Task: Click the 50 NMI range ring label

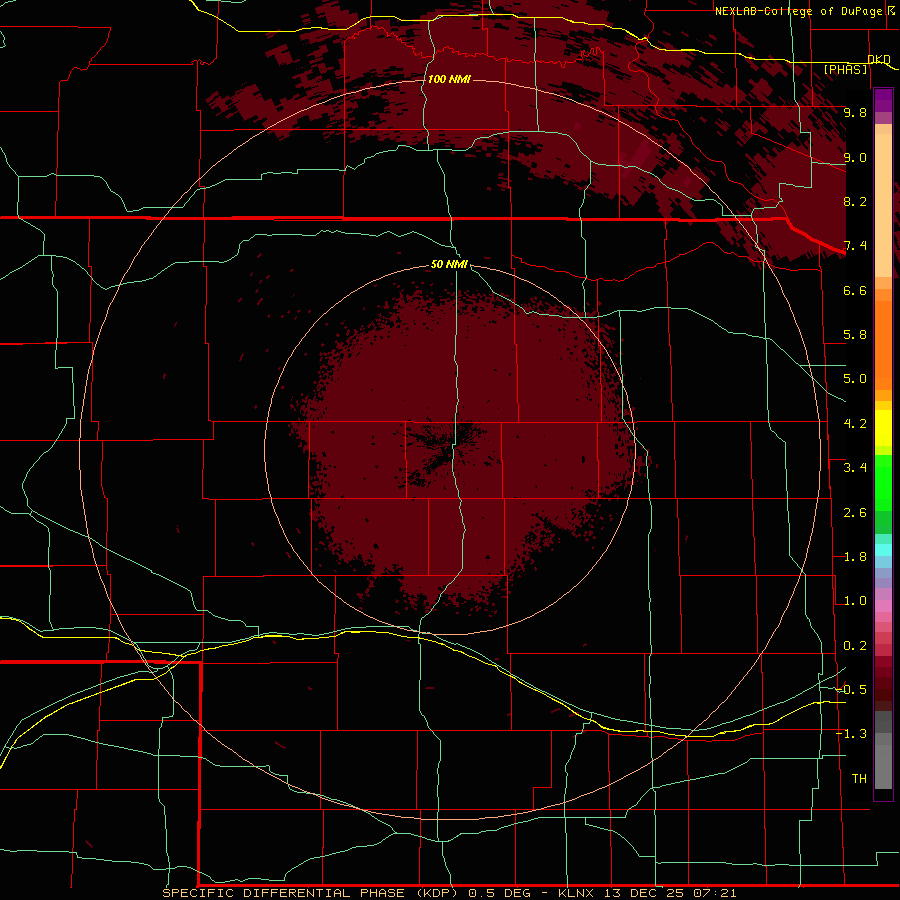Action: tap(449, 265)
